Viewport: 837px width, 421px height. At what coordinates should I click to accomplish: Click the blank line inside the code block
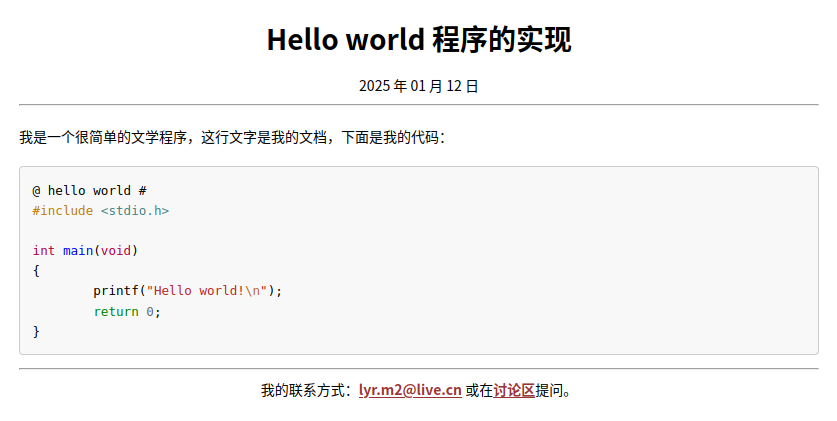200,230
